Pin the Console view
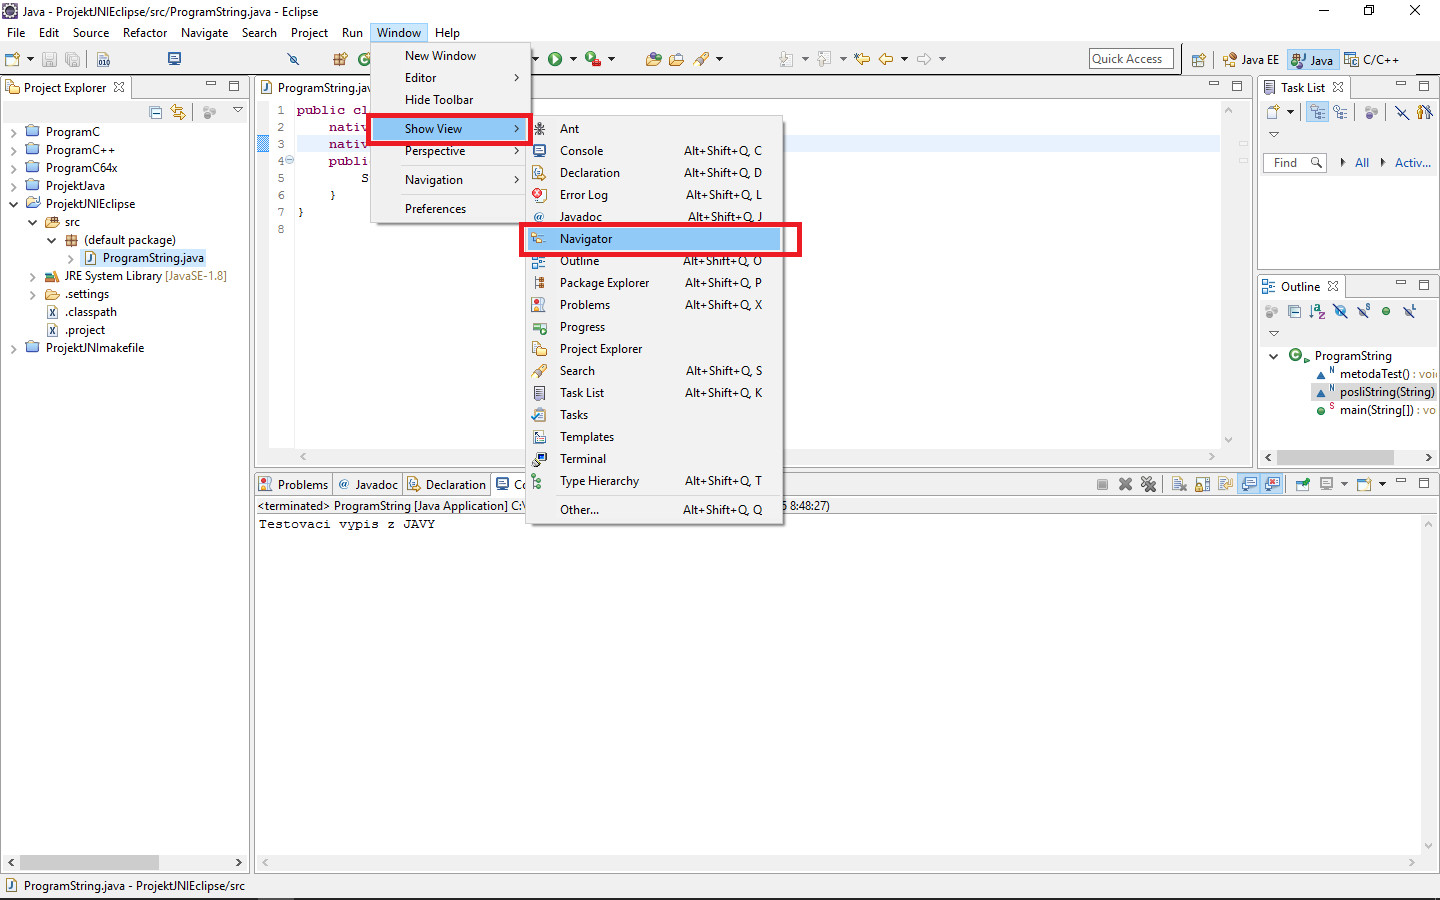Screen dimensions: 1440x900 click(x=1303, y=484)
